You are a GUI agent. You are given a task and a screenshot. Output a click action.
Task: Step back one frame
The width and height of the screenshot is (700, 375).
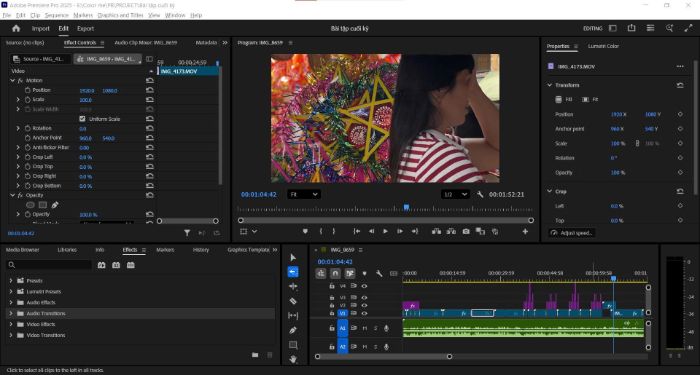click(371, 231)
